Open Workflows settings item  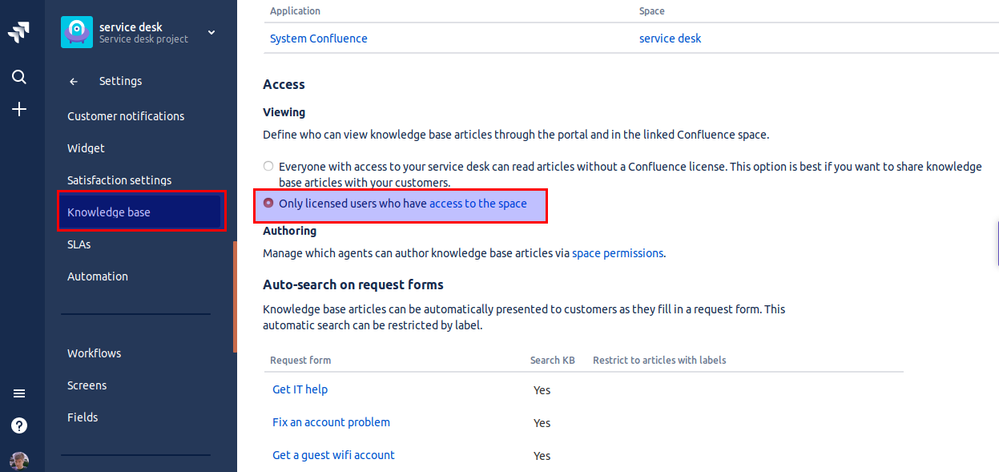[94, 353]
